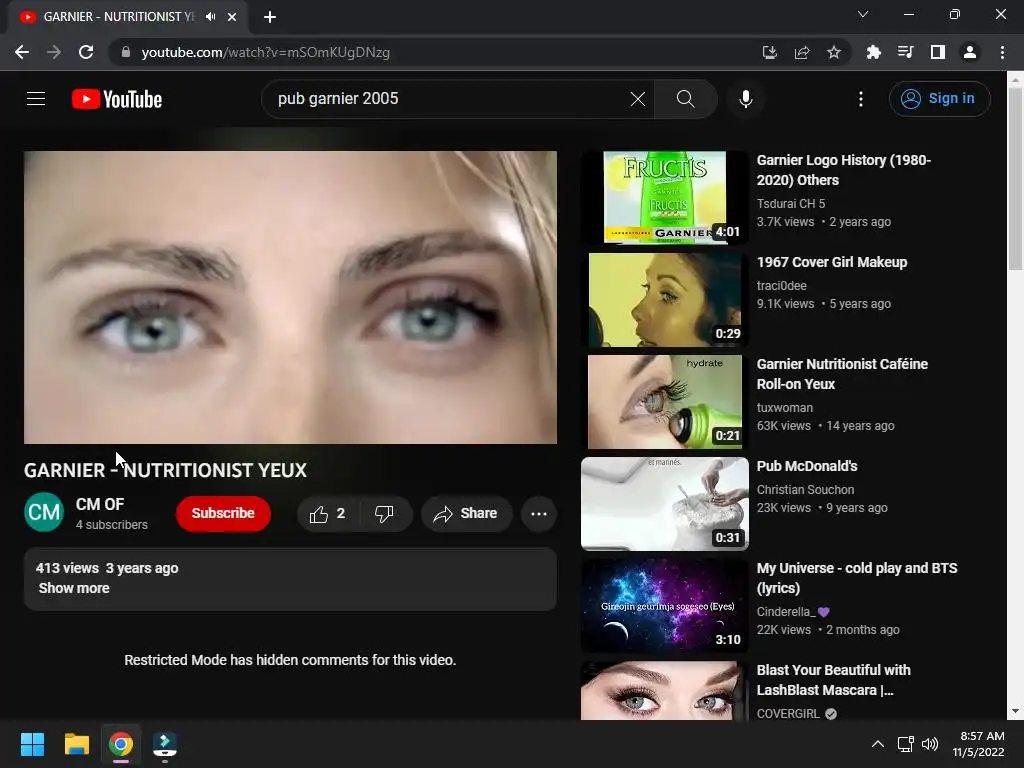The image size is (1024, 768).
Task: Close the Garnier YouTube tab
Action: click(x=232, y=17)
